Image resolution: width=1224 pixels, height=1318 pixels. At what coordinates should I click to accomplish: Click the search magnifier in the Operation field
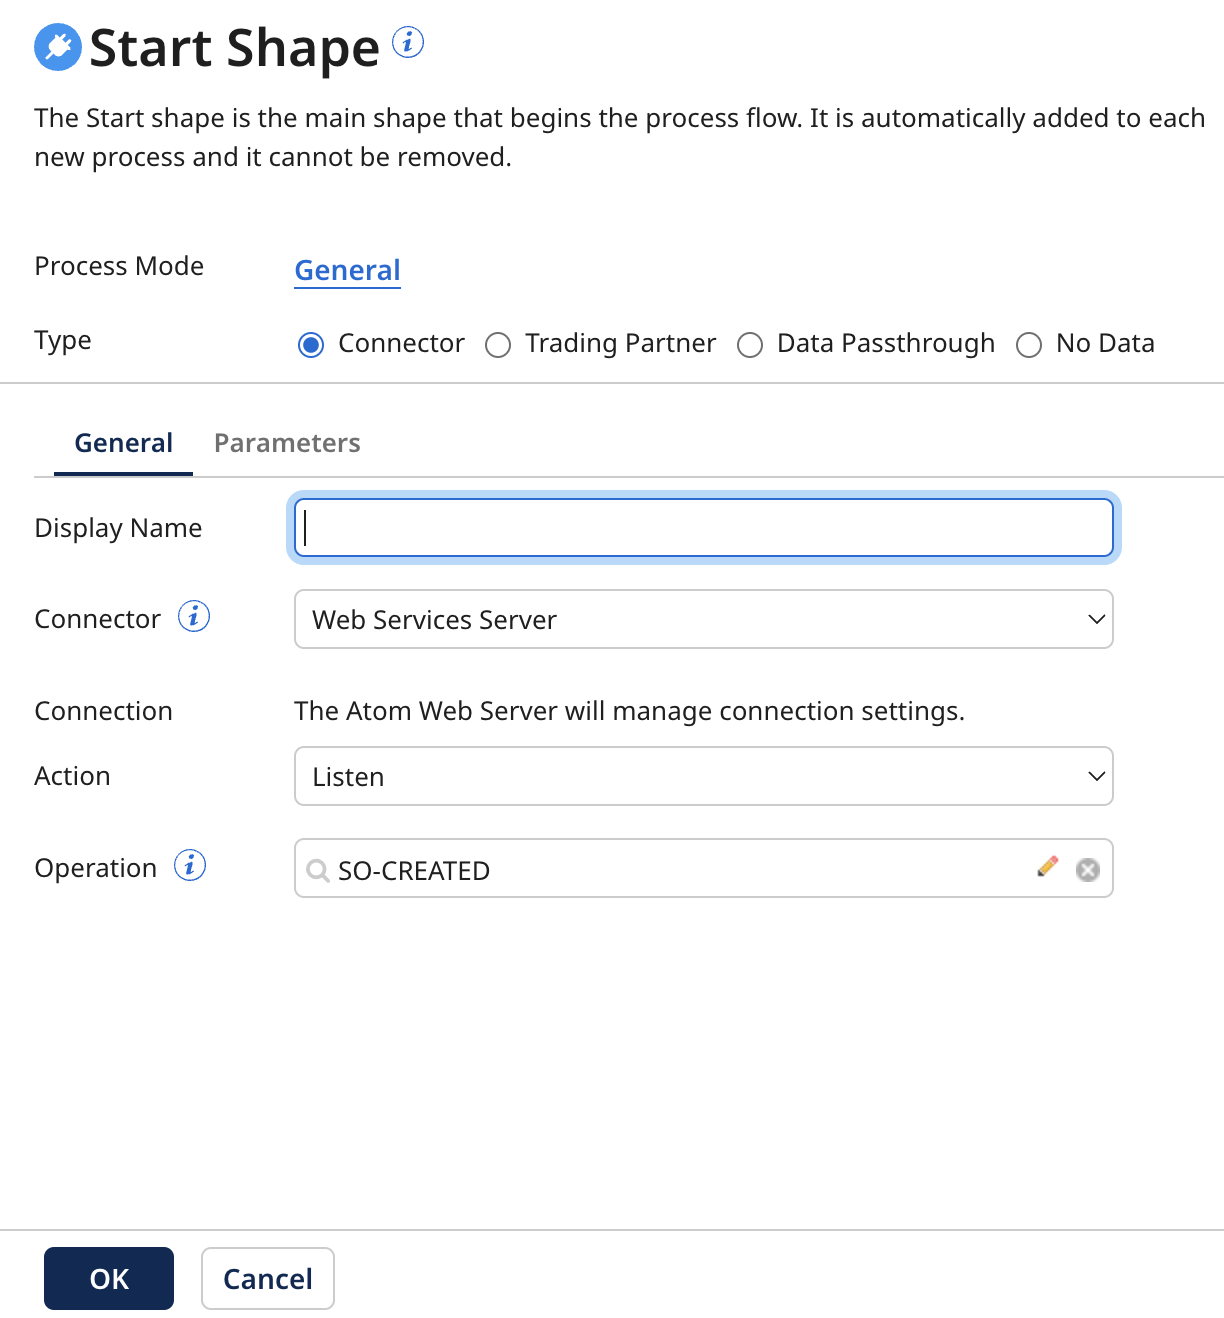point(317,871)
